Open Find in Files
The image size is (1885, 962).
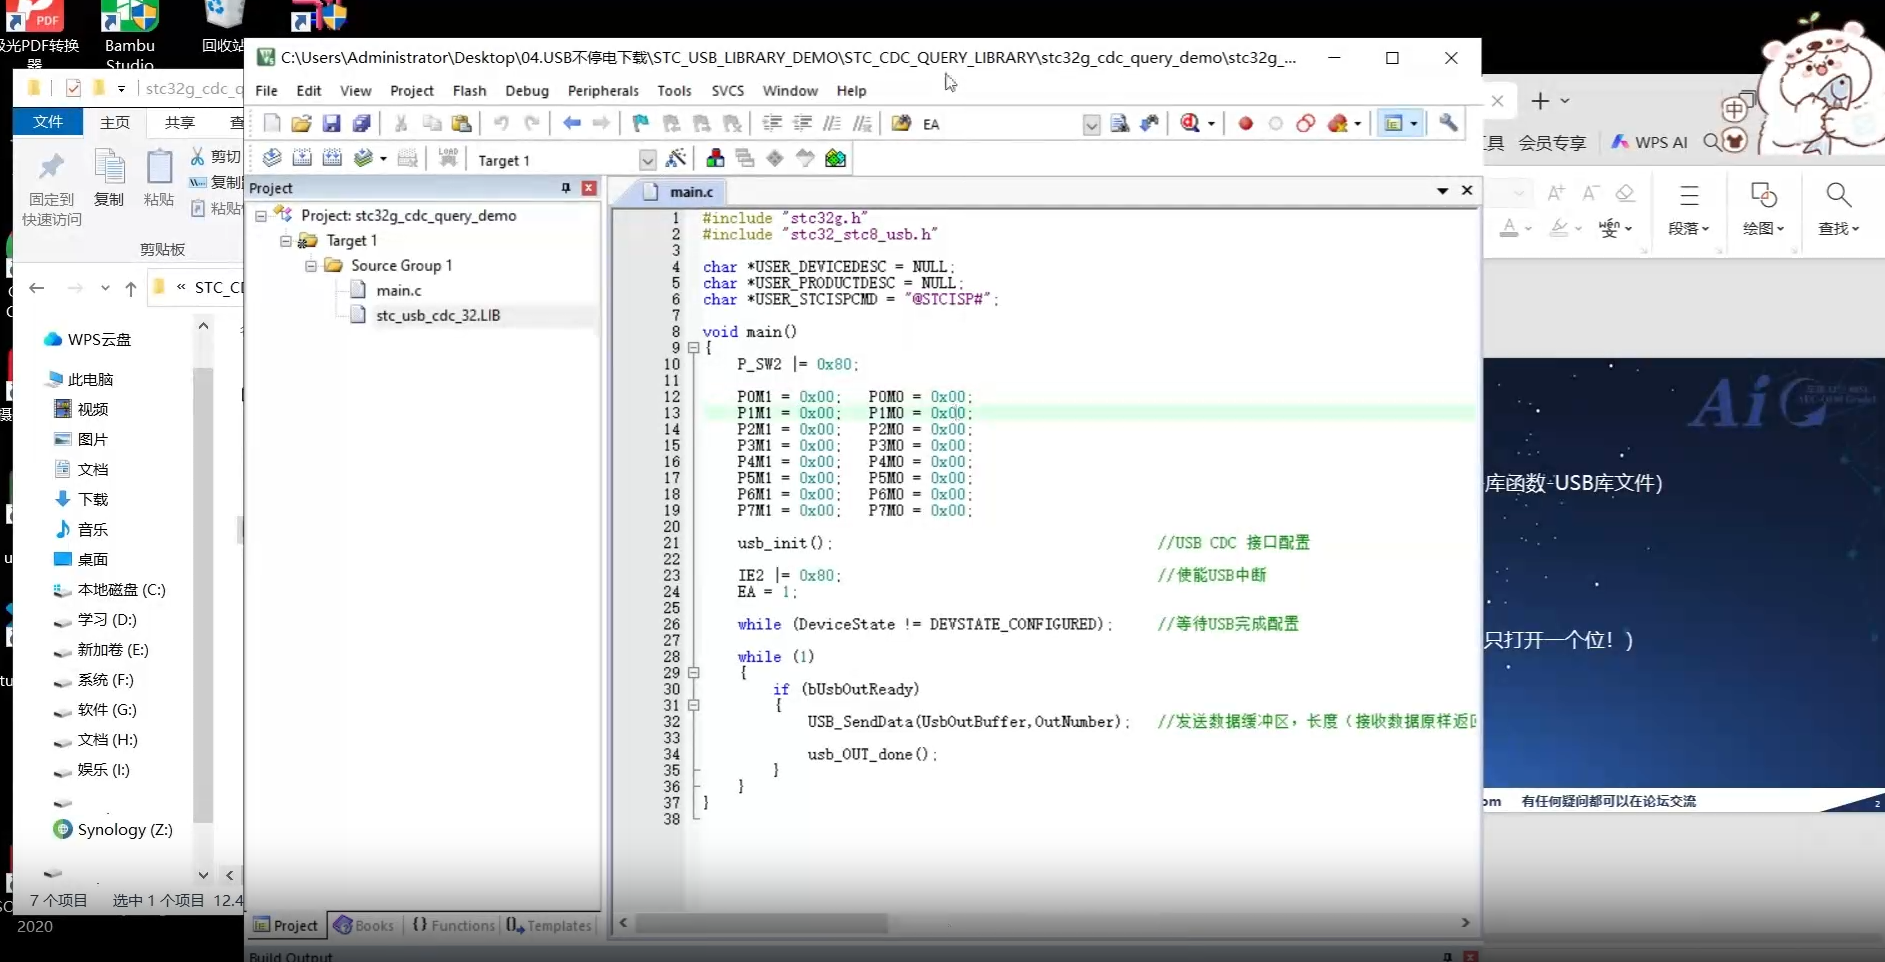pos(901,123)
